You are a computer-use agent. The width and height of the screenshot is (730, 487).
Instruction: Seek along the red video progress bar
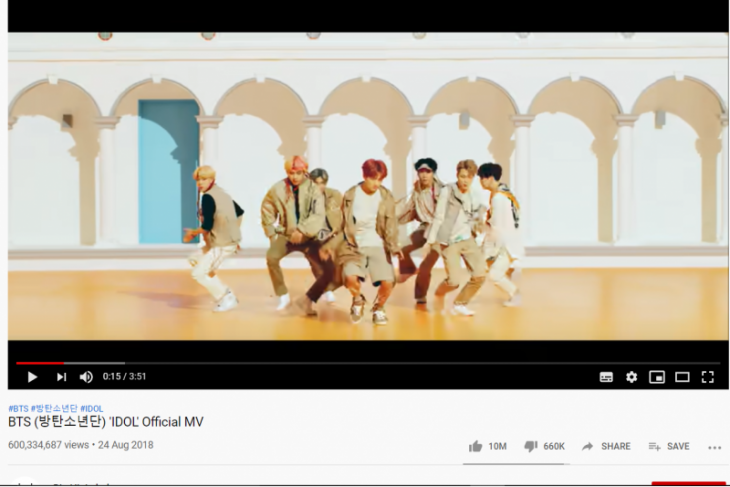368,363
